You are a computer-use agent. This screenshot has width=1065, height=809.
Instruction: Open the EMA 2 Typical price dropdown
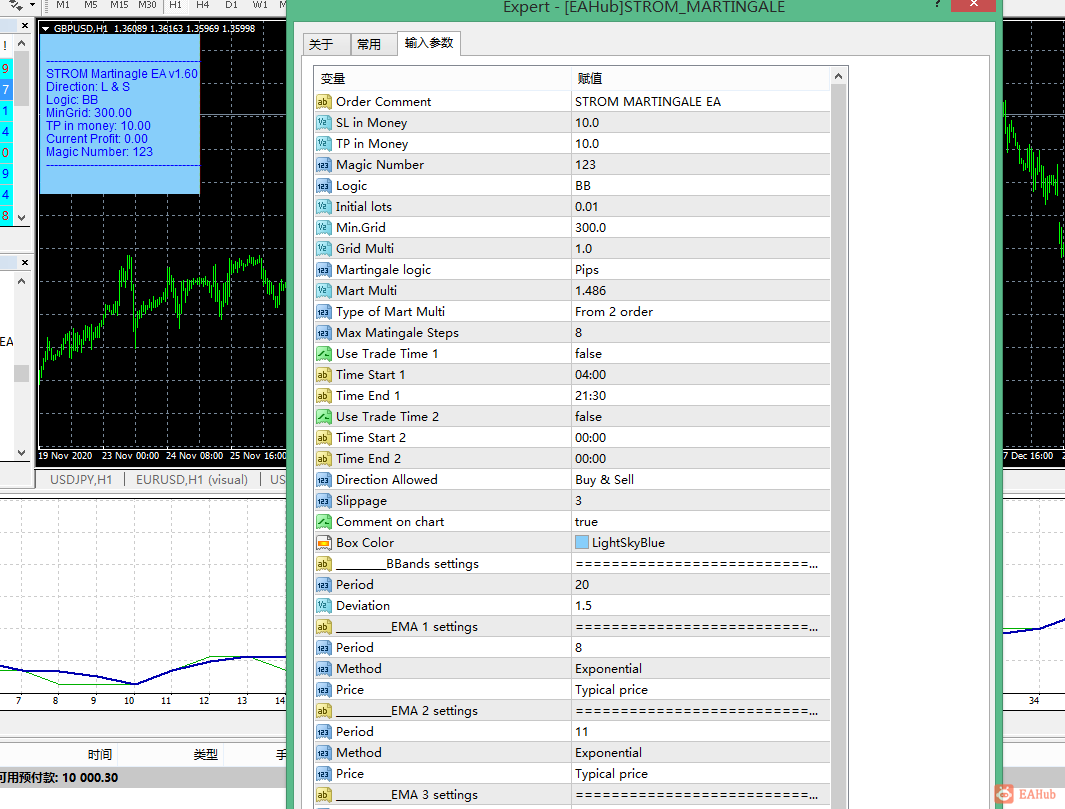click(x=700, y=774)
